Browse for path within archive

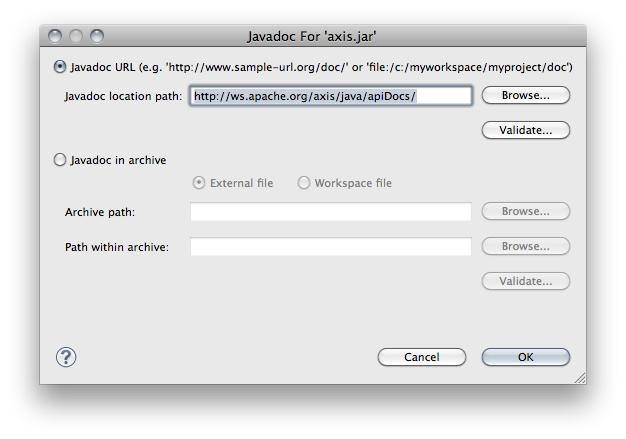(x=526, y=246)
